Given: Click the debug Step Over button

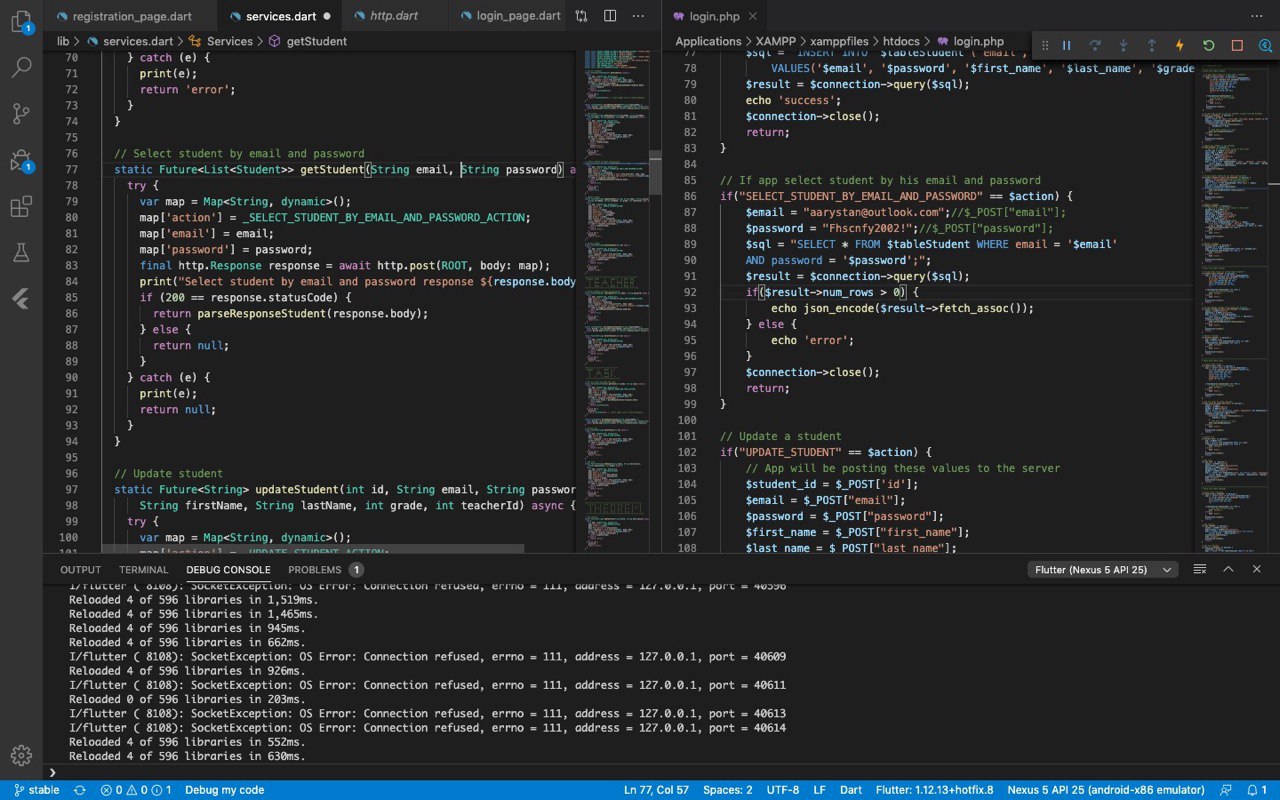Looking at the screenshot, I should pos(1095,45).
